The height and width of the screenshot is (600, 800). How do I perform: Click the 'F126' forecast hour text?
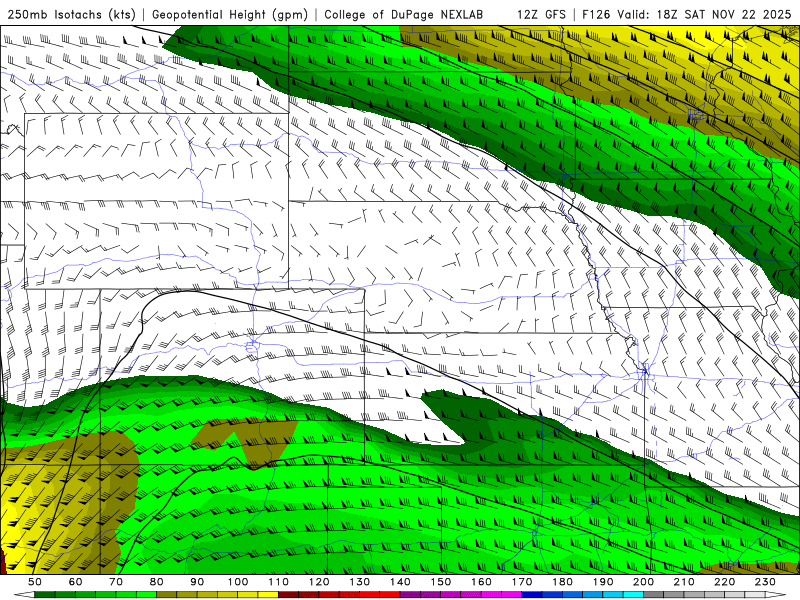[596, 14]
